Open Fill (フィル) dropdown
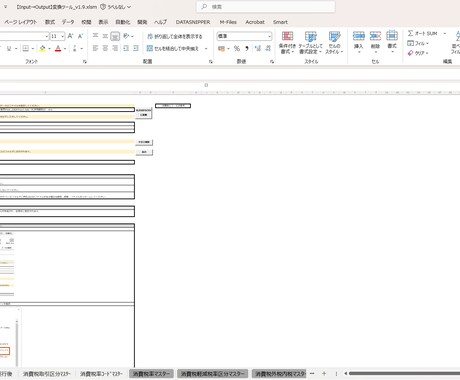Screen dimensions: 460x380 418,43
